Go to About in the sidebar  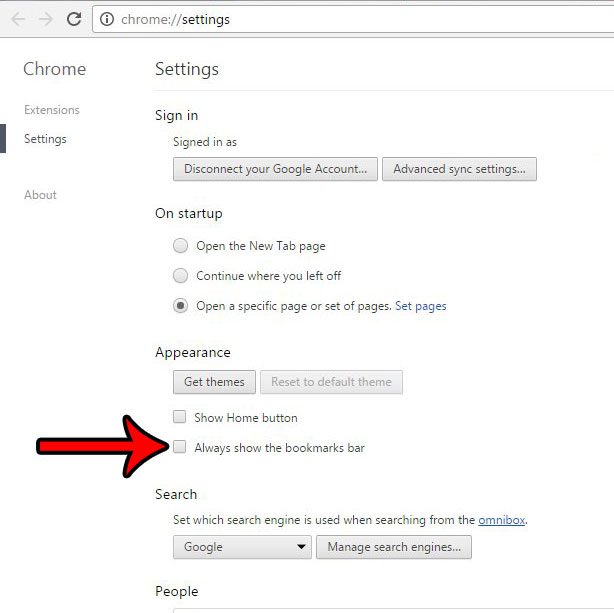coord(40,195)
